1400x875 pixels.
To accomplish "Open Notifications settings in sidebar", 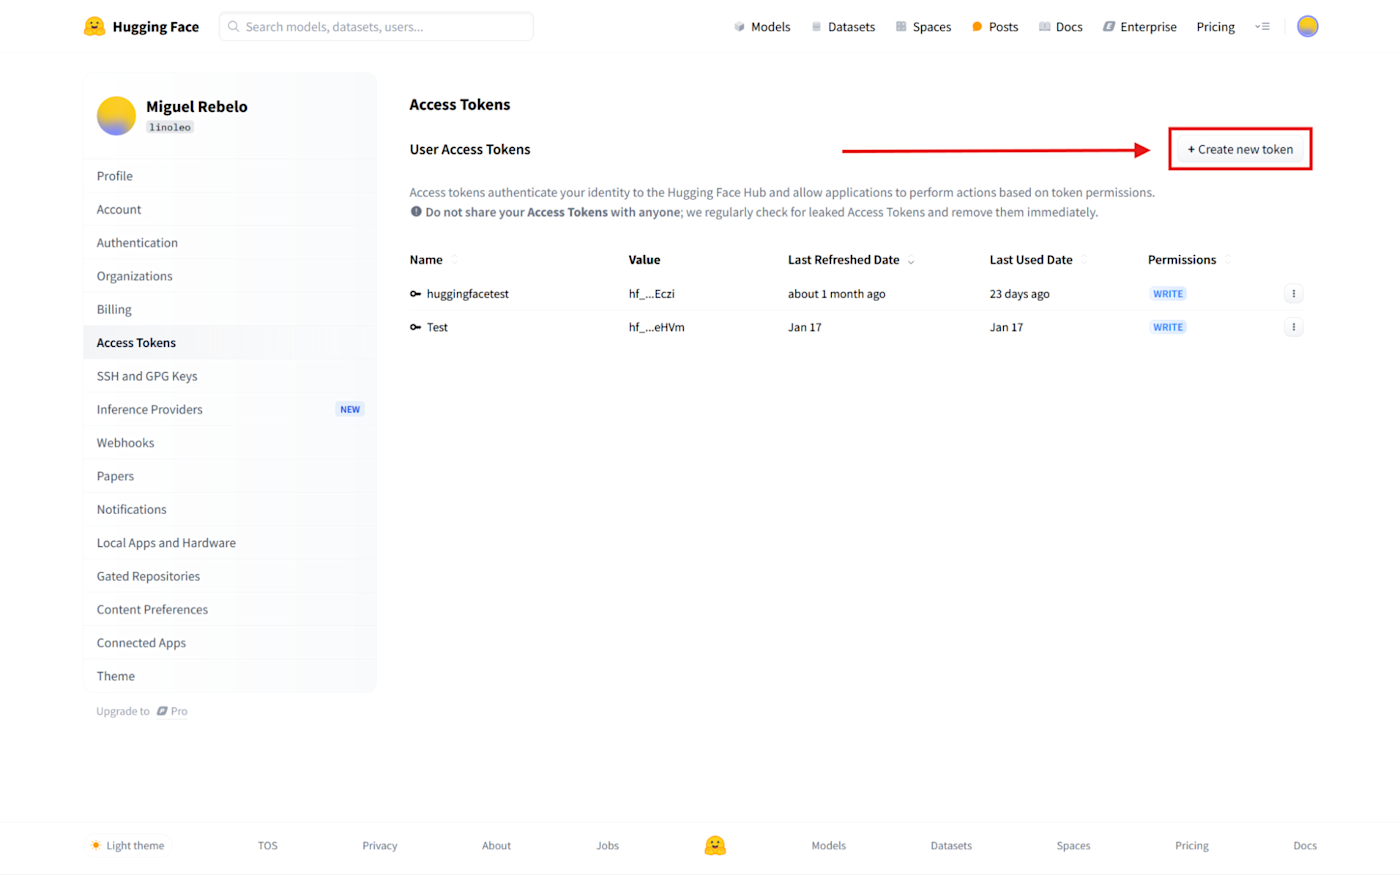I will tap(230, 509).
